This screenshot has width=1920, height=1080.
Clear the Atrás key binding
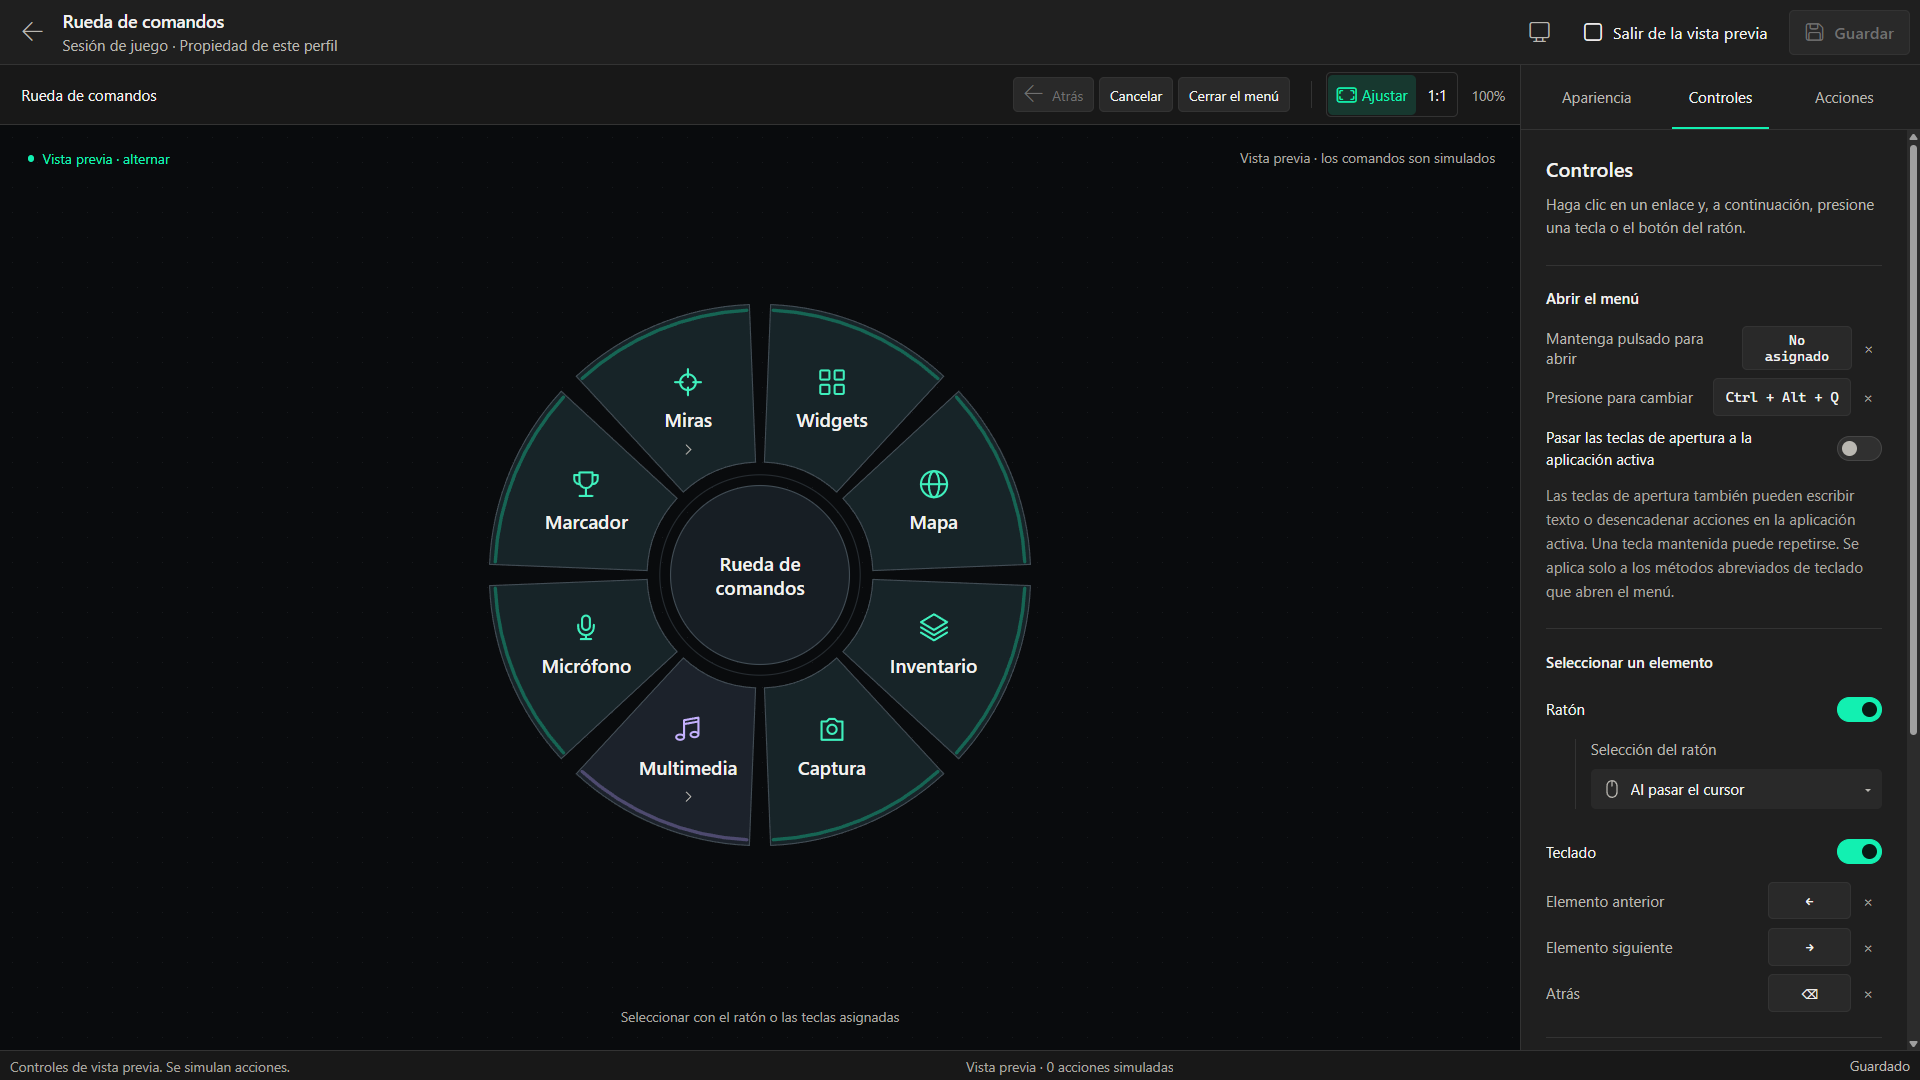pyautogui.click(x=1868, y=994)
